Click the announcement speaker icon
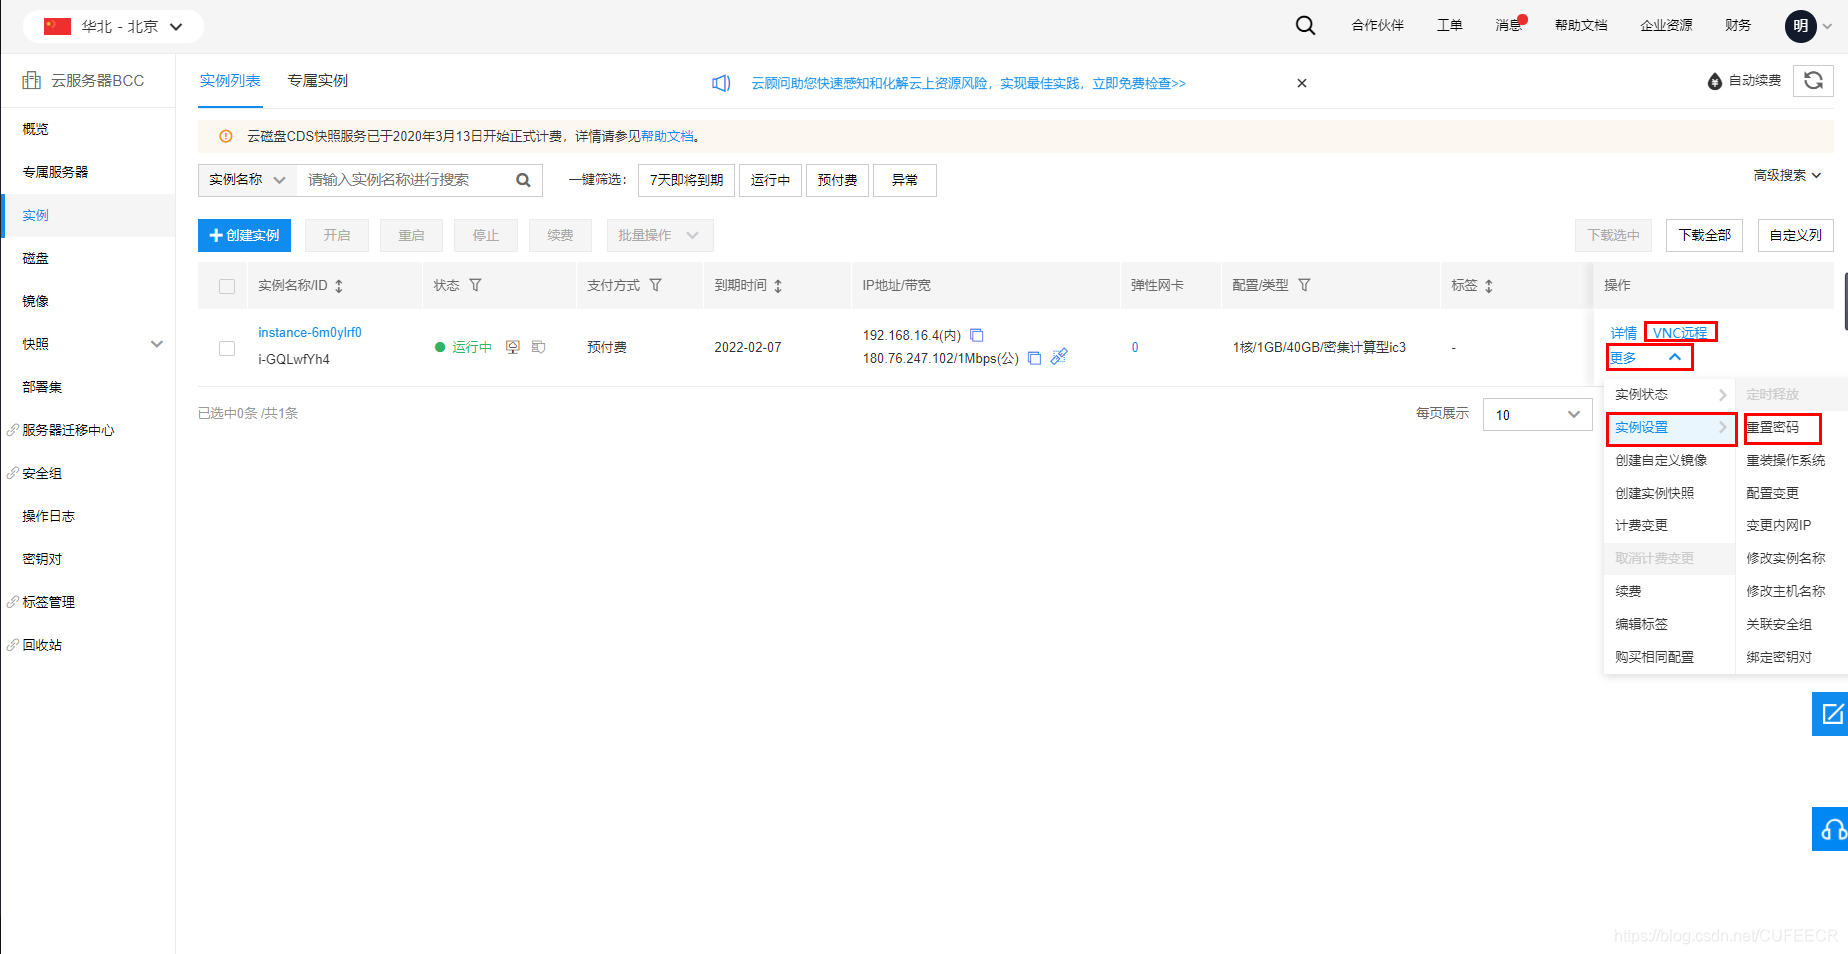The width and height of the screenshot is (1848, 954). tap(721, 83)
